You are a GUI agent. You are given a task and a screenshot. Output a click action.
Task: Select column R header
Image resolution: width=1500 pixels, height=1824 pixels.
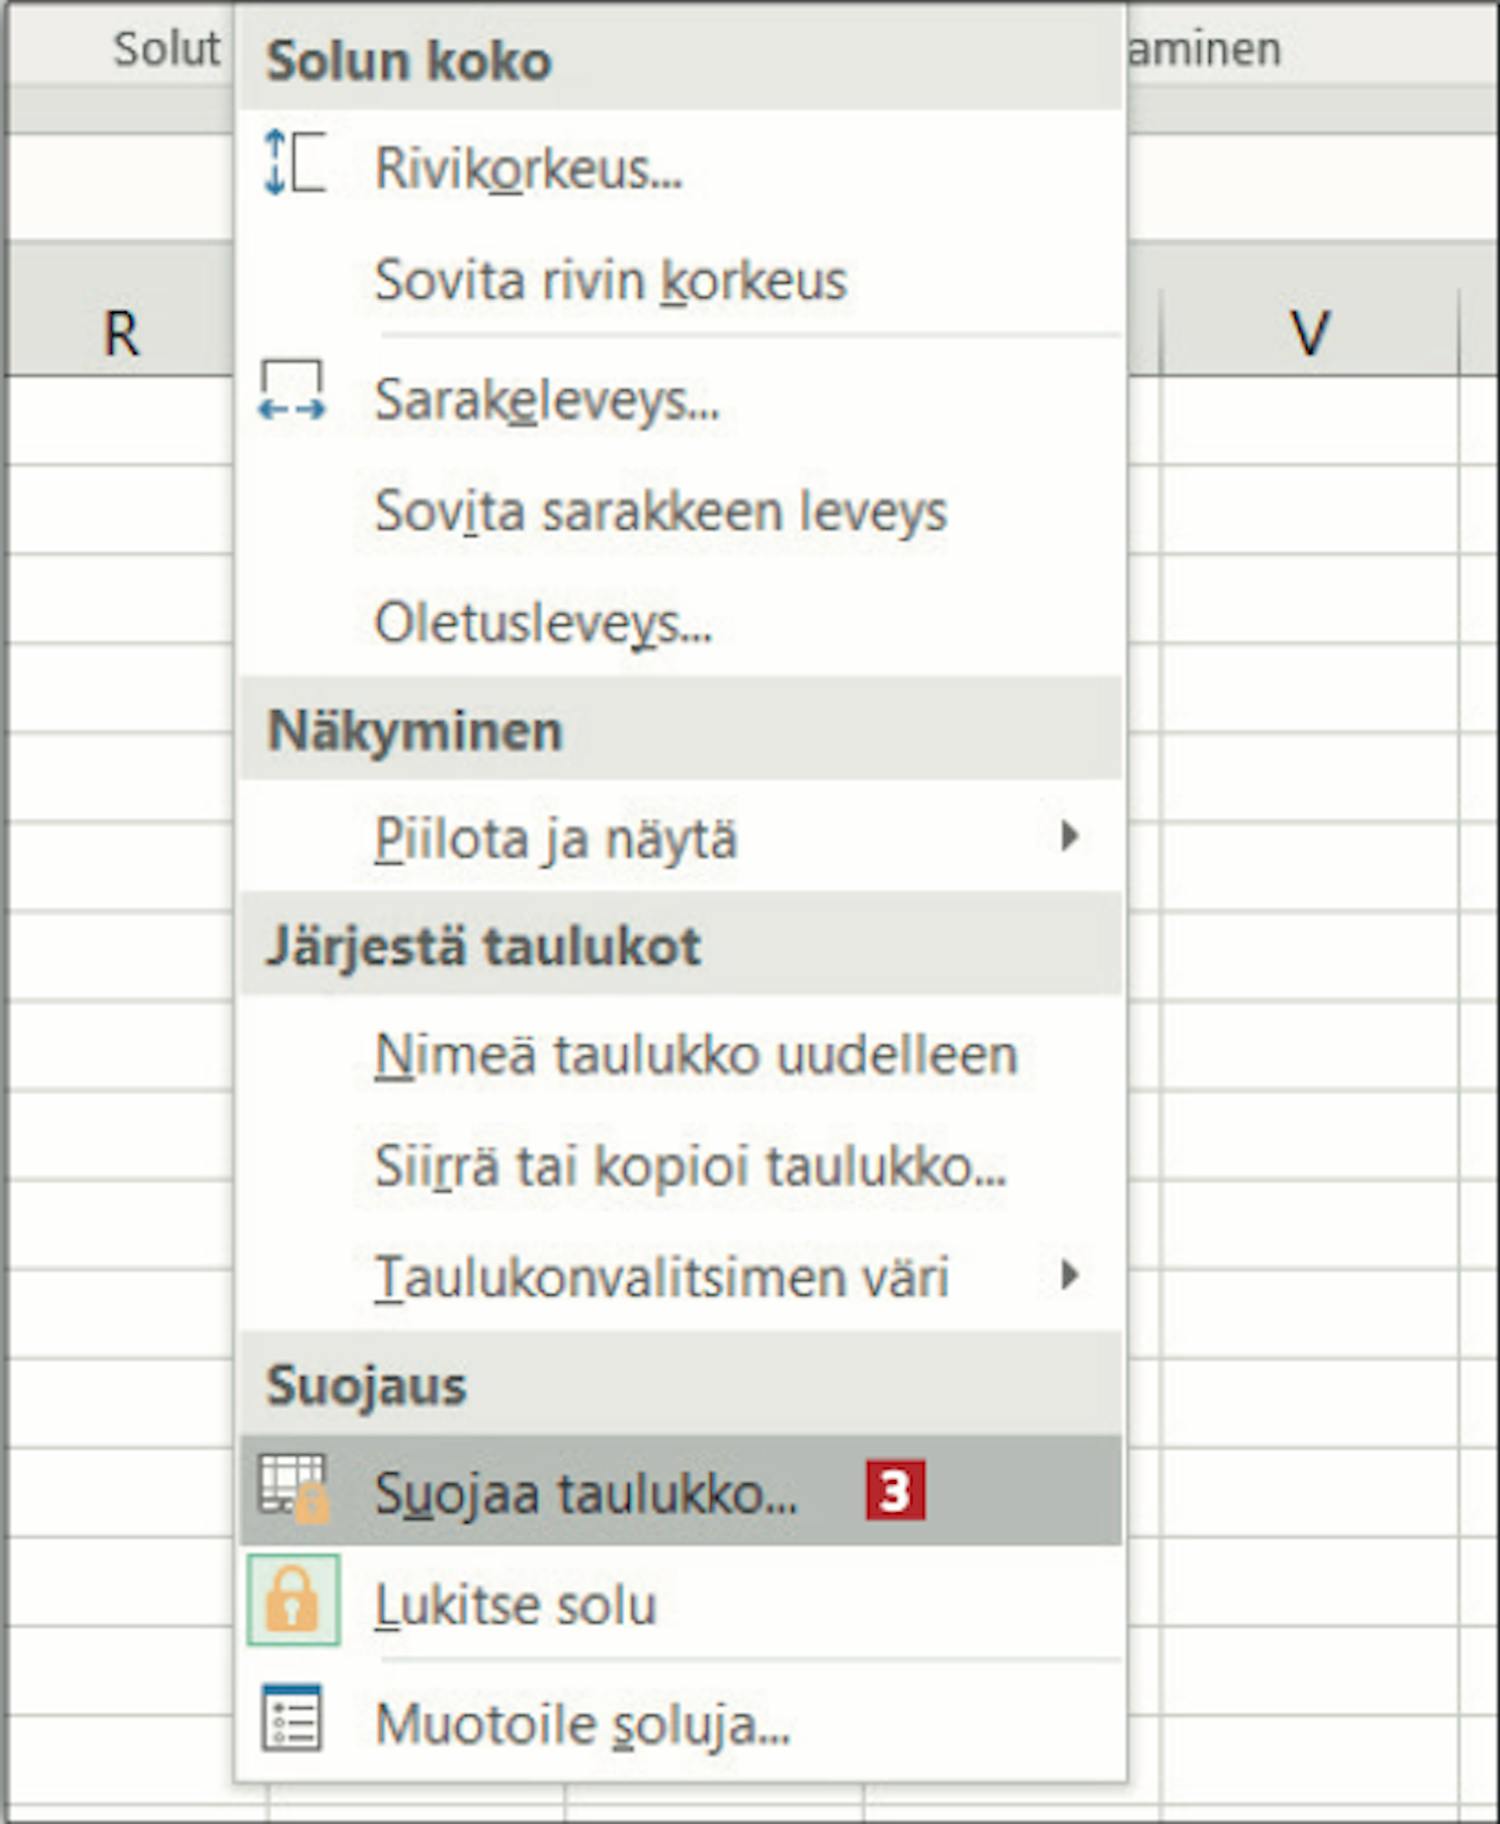pyautogui.click(x=121, y=332)
